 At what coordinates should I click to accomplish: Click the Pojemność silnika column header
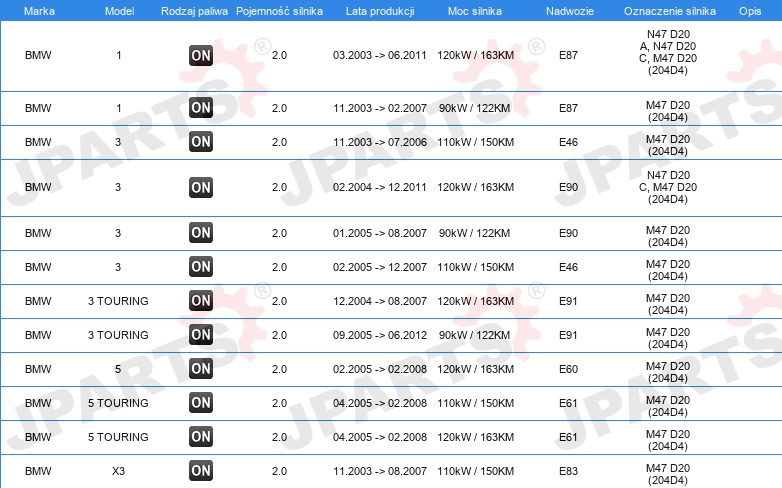pos(279,11)
